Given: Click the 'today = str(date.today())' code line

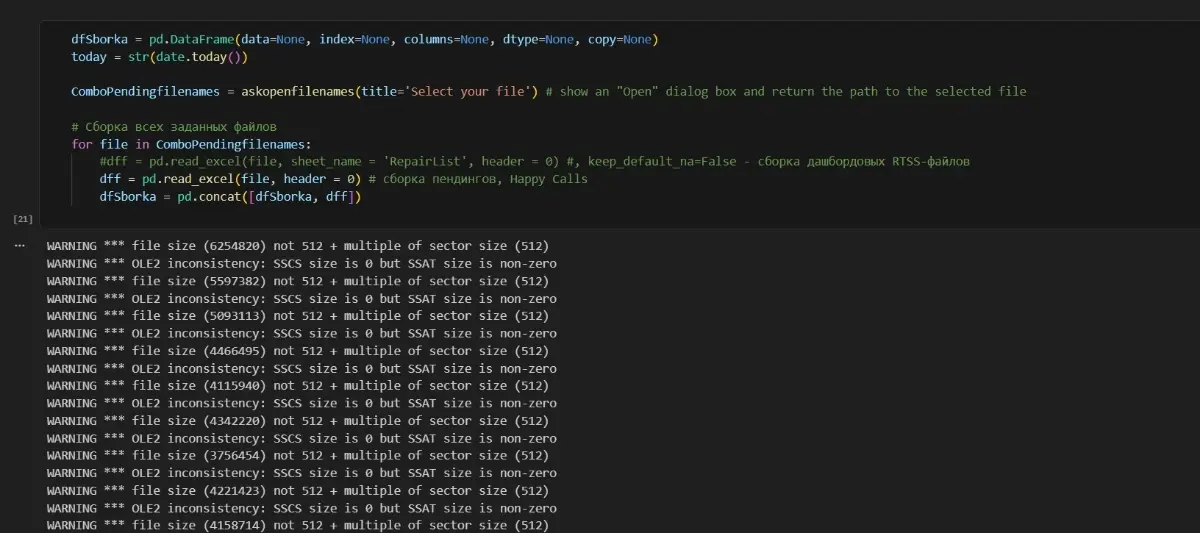Looking at the screenshot, I should pyautogui.click(x=159, y=57).
